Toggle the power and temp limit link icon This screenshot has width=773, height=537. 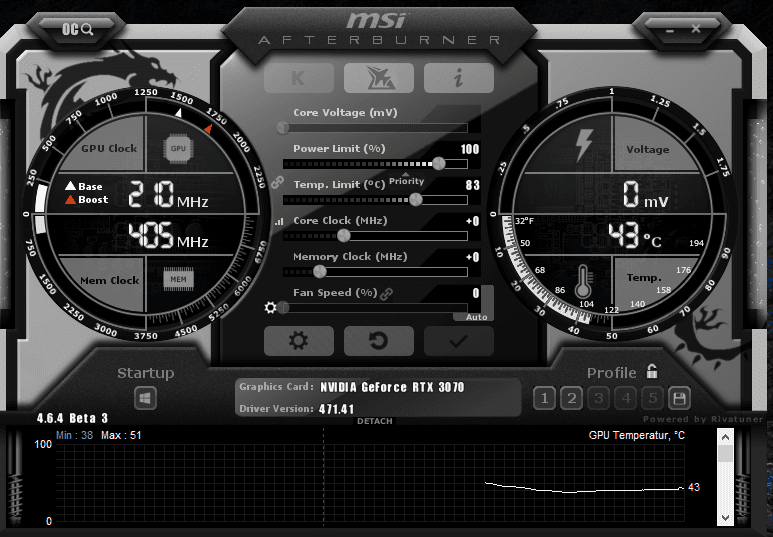[x=278, y=182]
